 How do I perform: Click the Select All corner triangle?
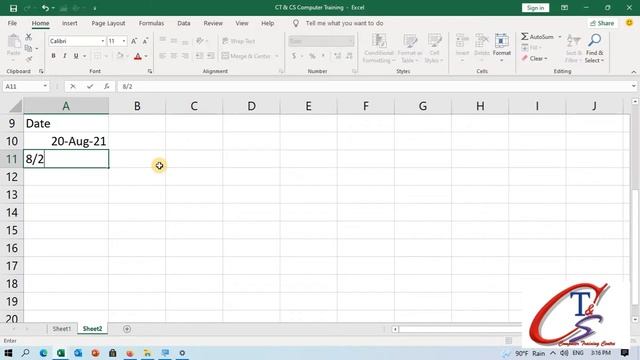click(15, 107)
